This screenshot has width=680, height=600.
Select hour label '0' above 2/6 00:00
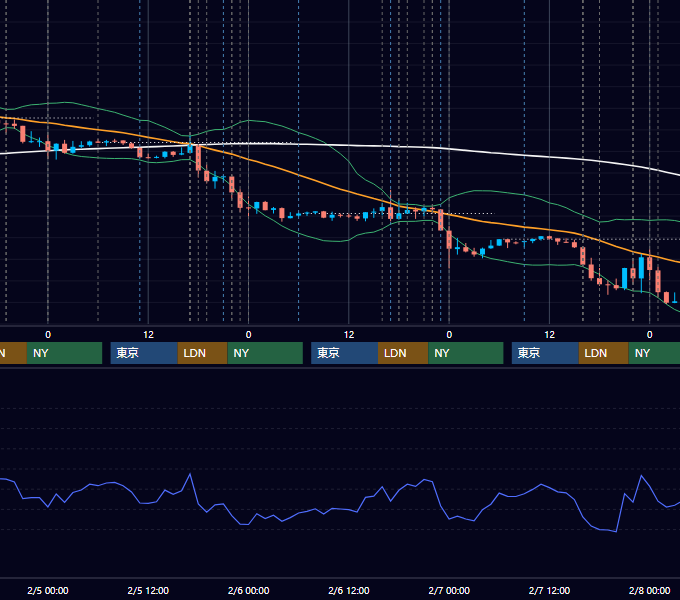248,335
